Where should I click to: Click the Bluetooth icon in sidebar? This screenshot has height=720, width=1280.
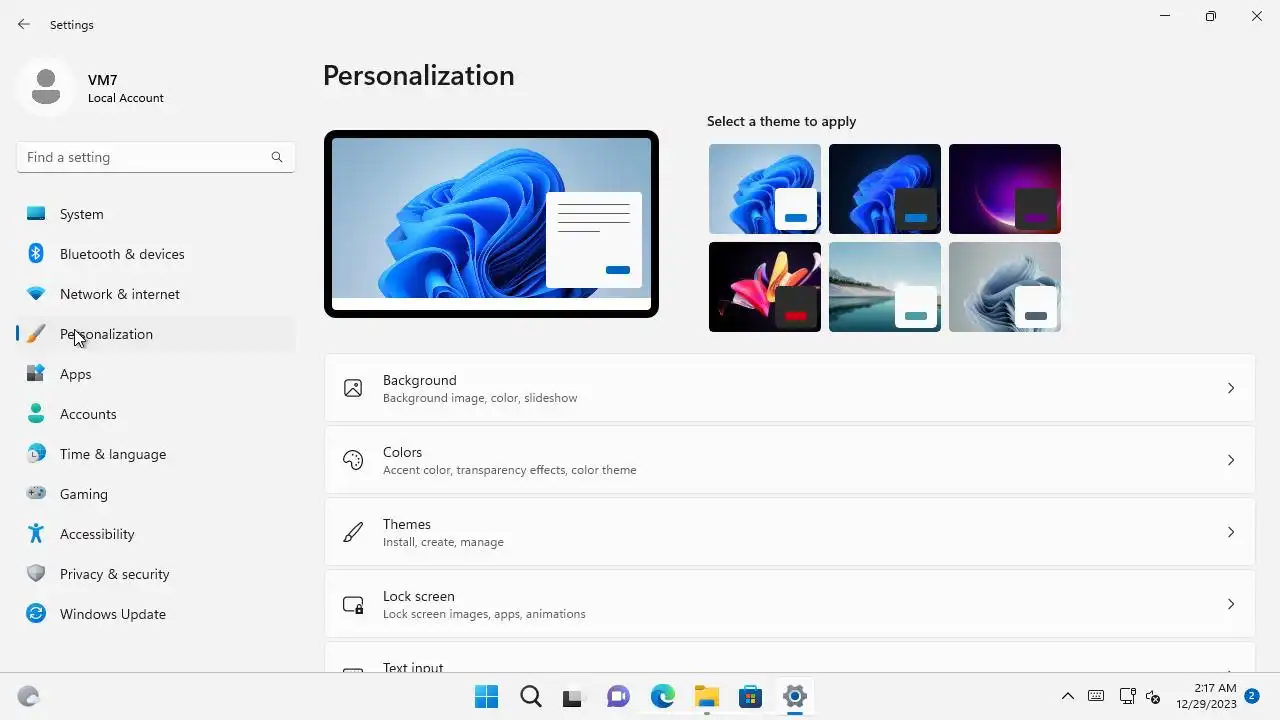click(36, 254)
